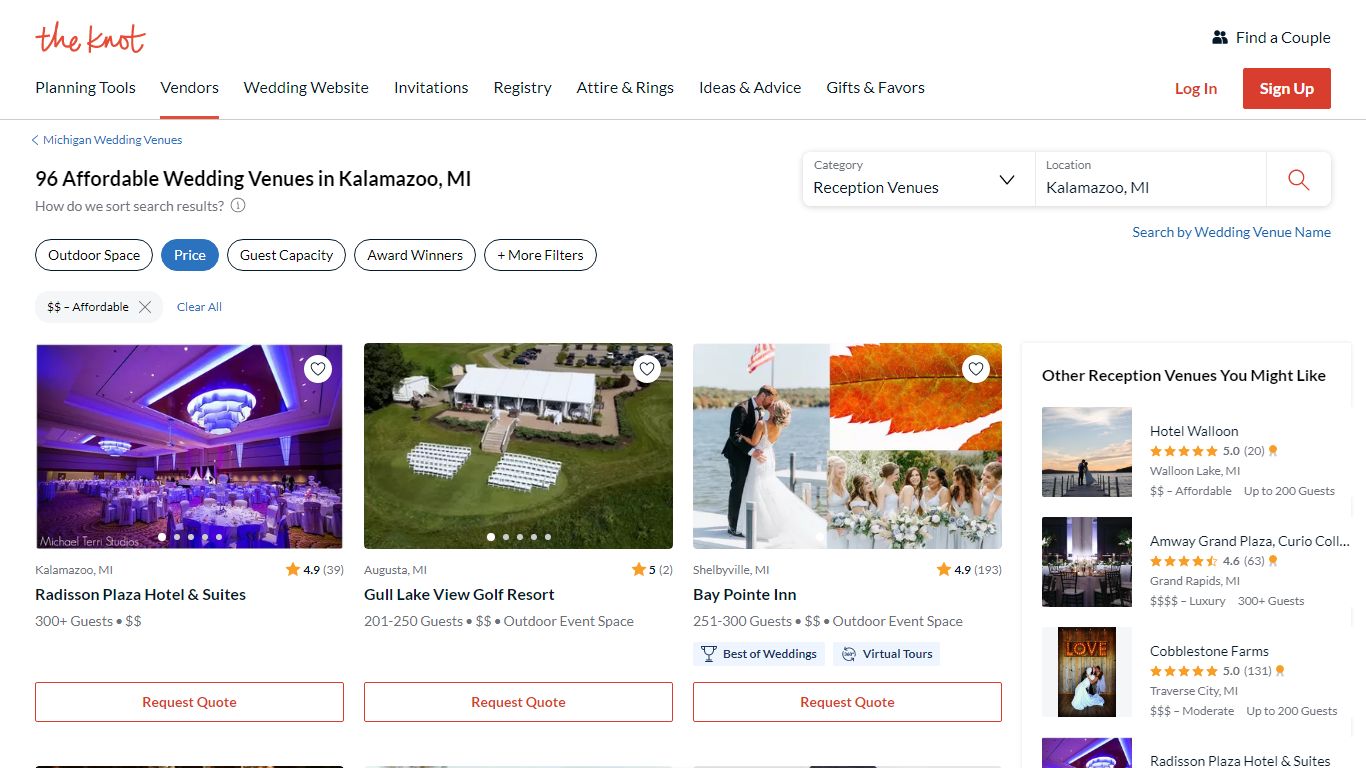Click the info icon beside sort results

[x=238, y=206]
